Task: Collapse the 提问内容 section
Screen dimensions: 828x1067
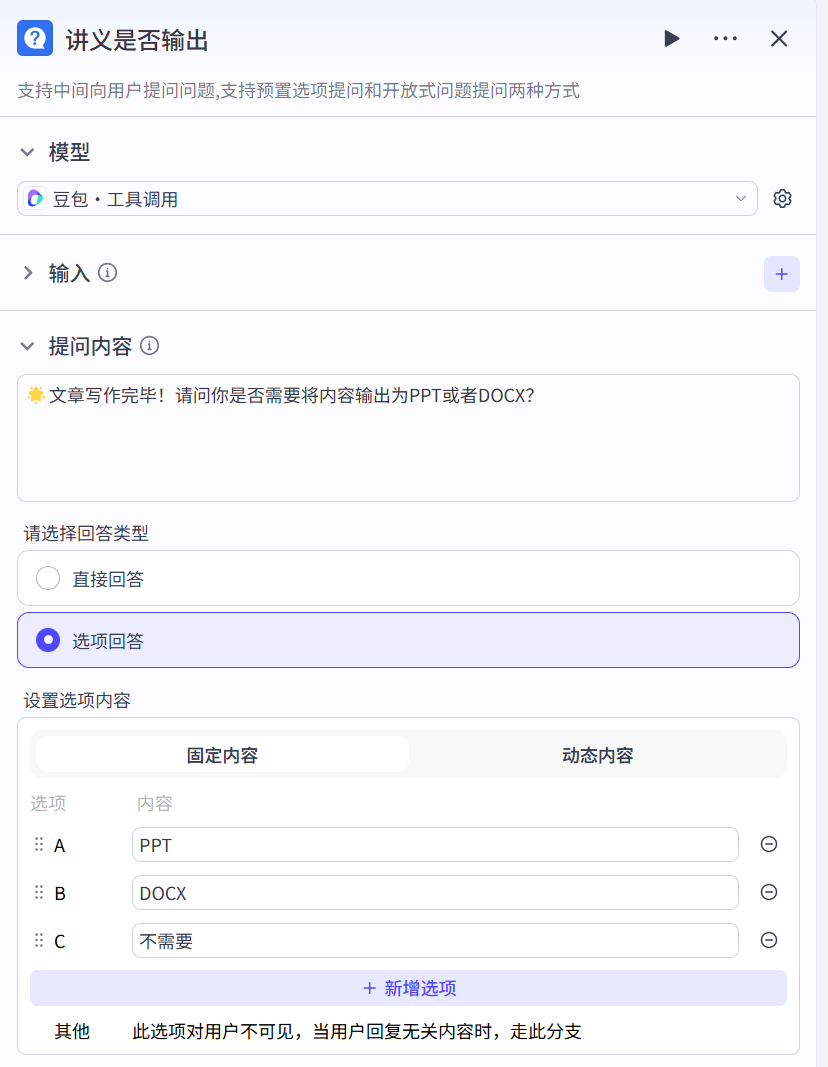Action: (x=28, y=346)
